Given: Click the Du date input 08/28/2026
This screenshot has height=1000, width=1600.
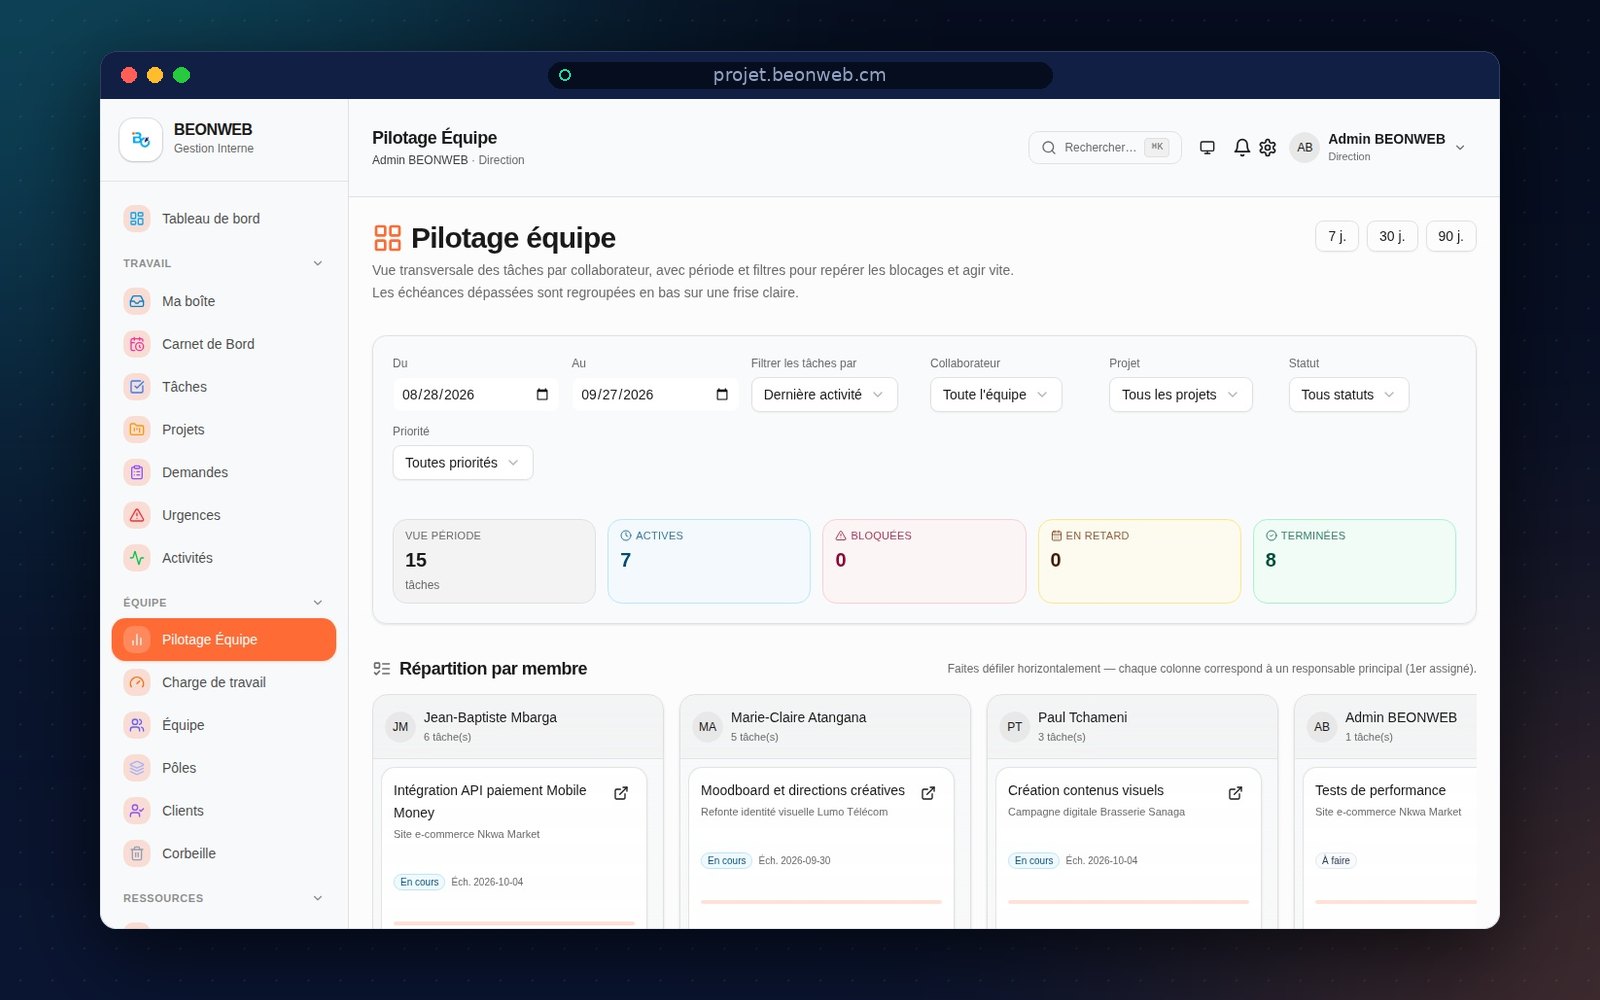Looking at the screenshot, I should click(476, 395).
